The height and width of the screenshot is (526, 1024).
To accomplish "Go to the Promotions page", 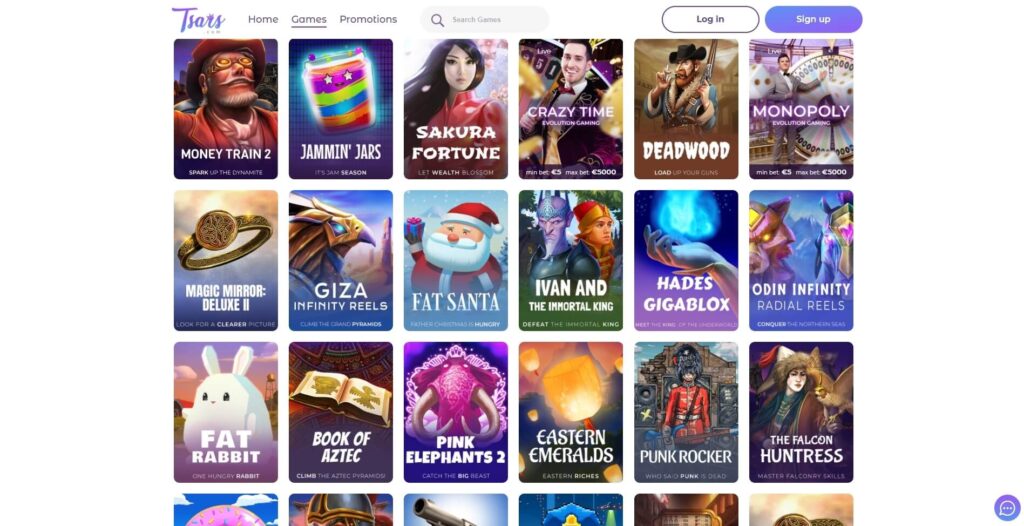I will pyautogui.click(x=368, y=20).
